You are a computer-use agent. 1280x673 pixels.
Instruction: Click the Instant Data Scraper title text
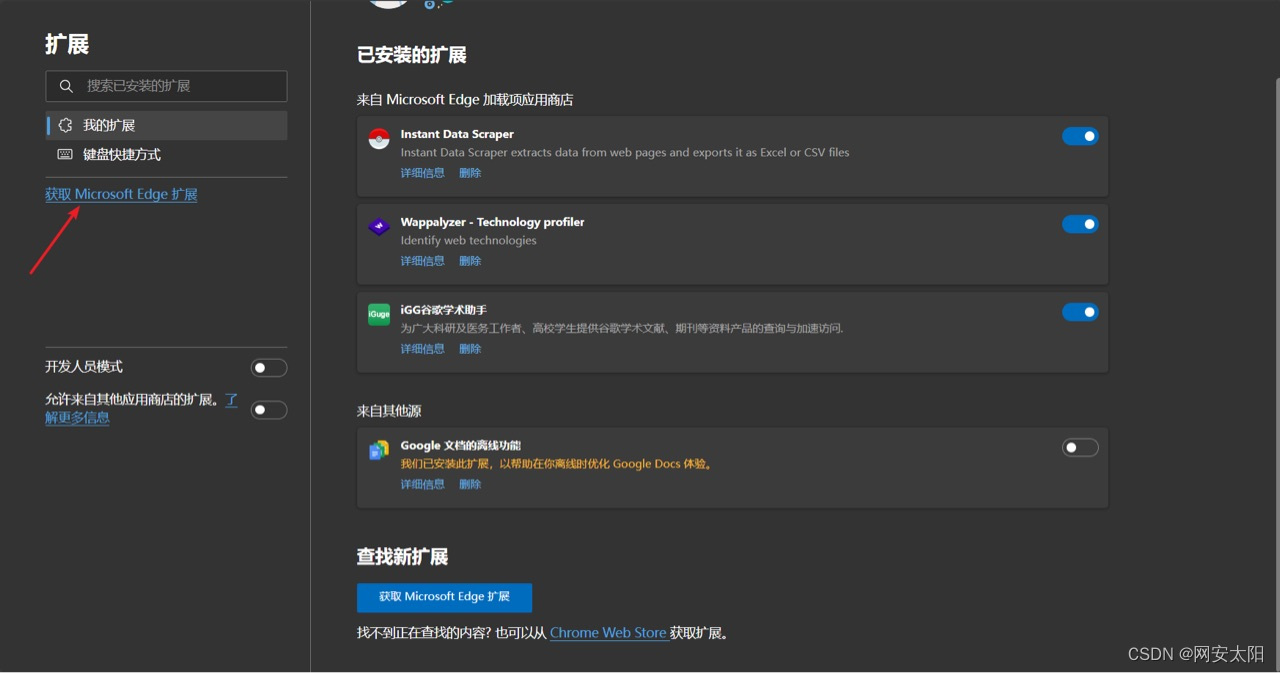457,134
